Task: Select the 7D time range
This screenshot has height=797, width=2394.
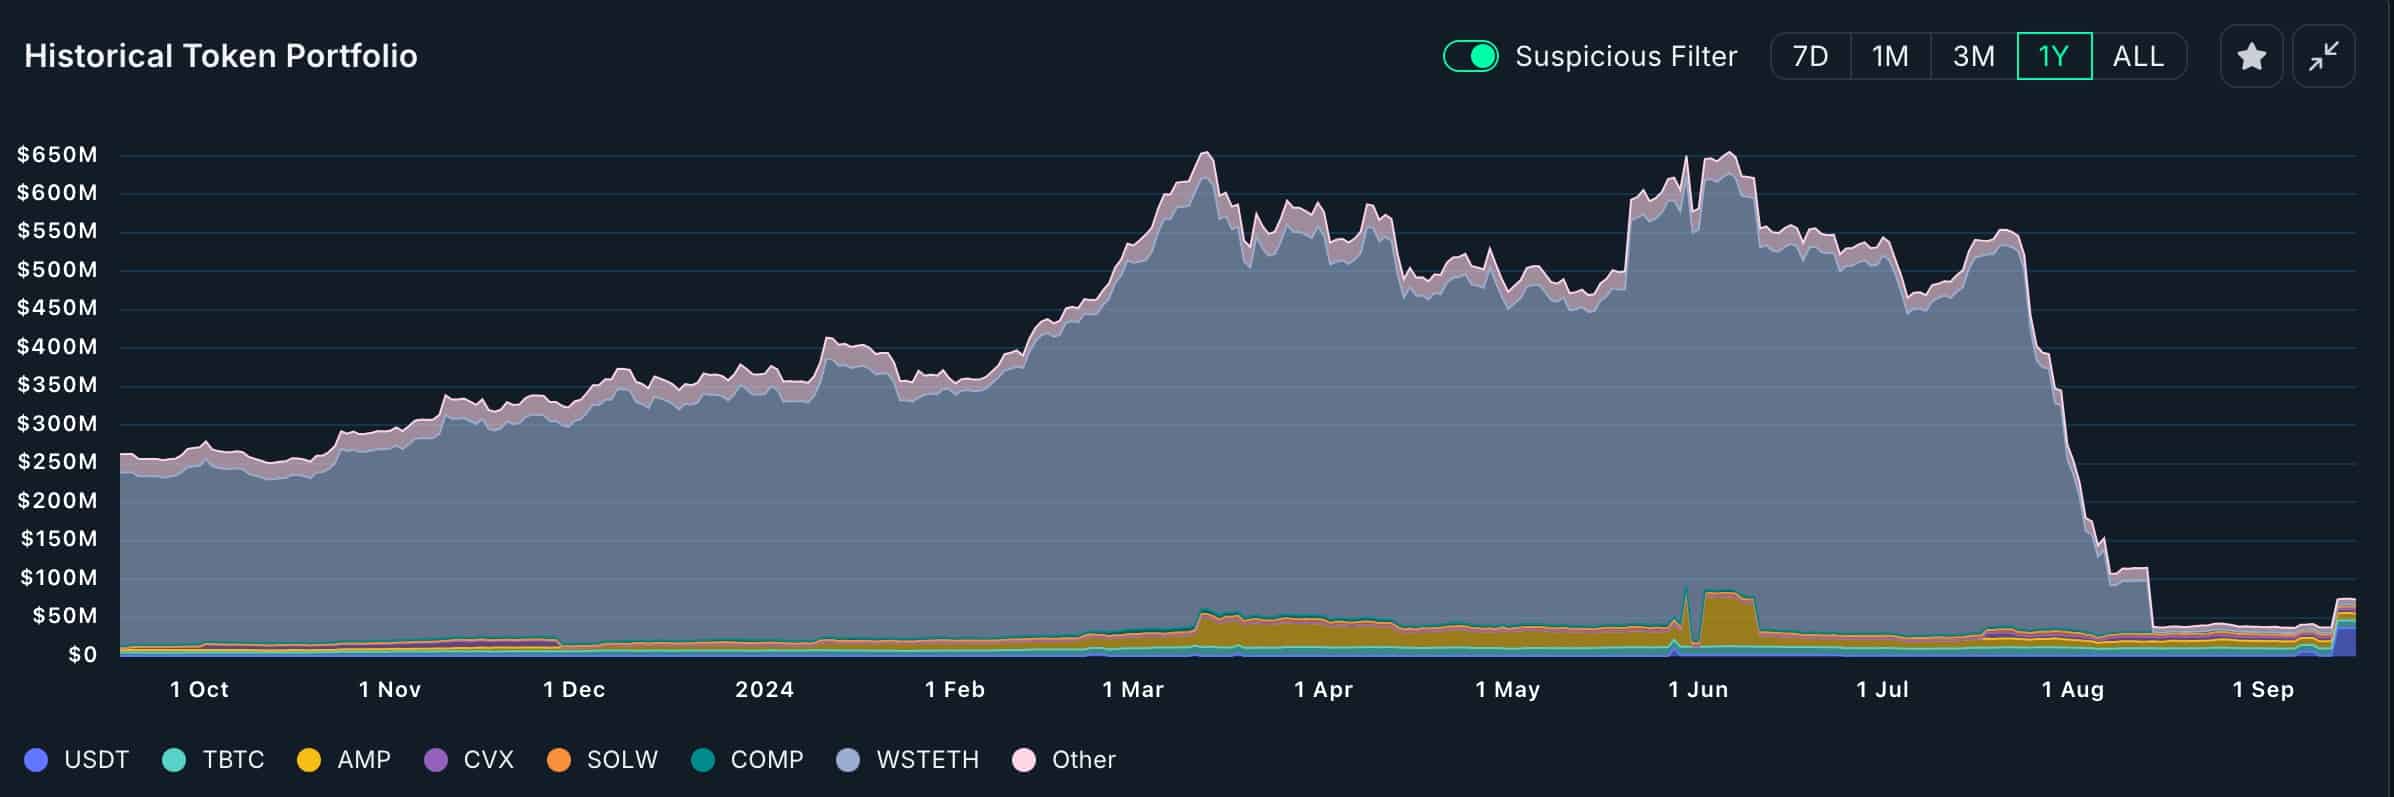Action: [x=1810, y=56]
